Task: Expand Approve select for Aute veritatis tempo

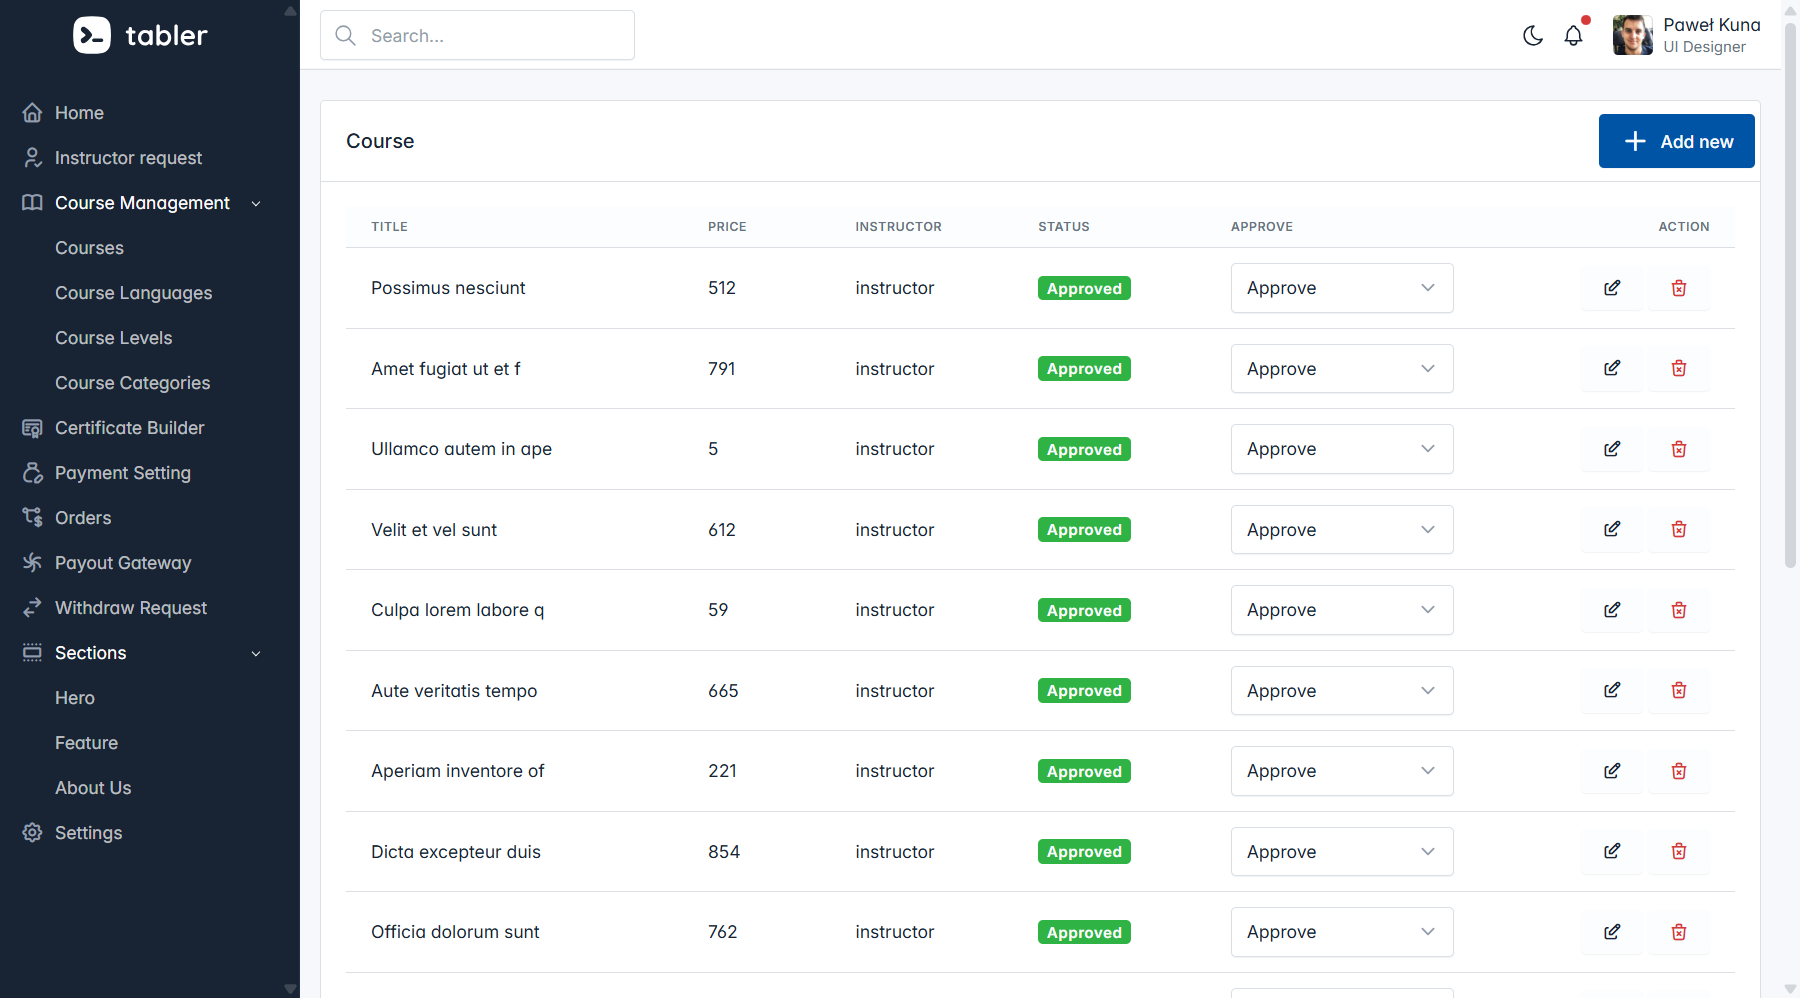Action: click(x=1341, y=691)
